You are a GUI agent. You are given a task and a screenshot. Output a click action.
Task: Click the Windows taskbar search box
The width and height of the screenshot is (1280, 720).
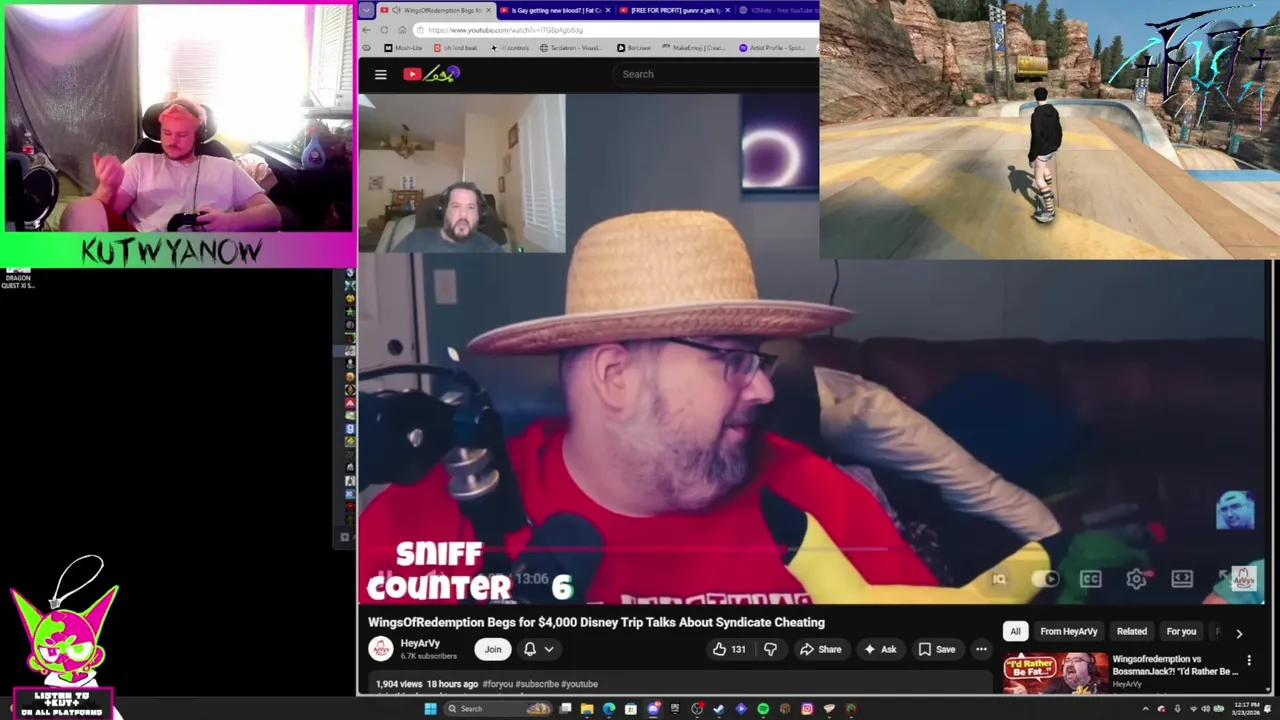pyautogui.click(x=498, y=709)
